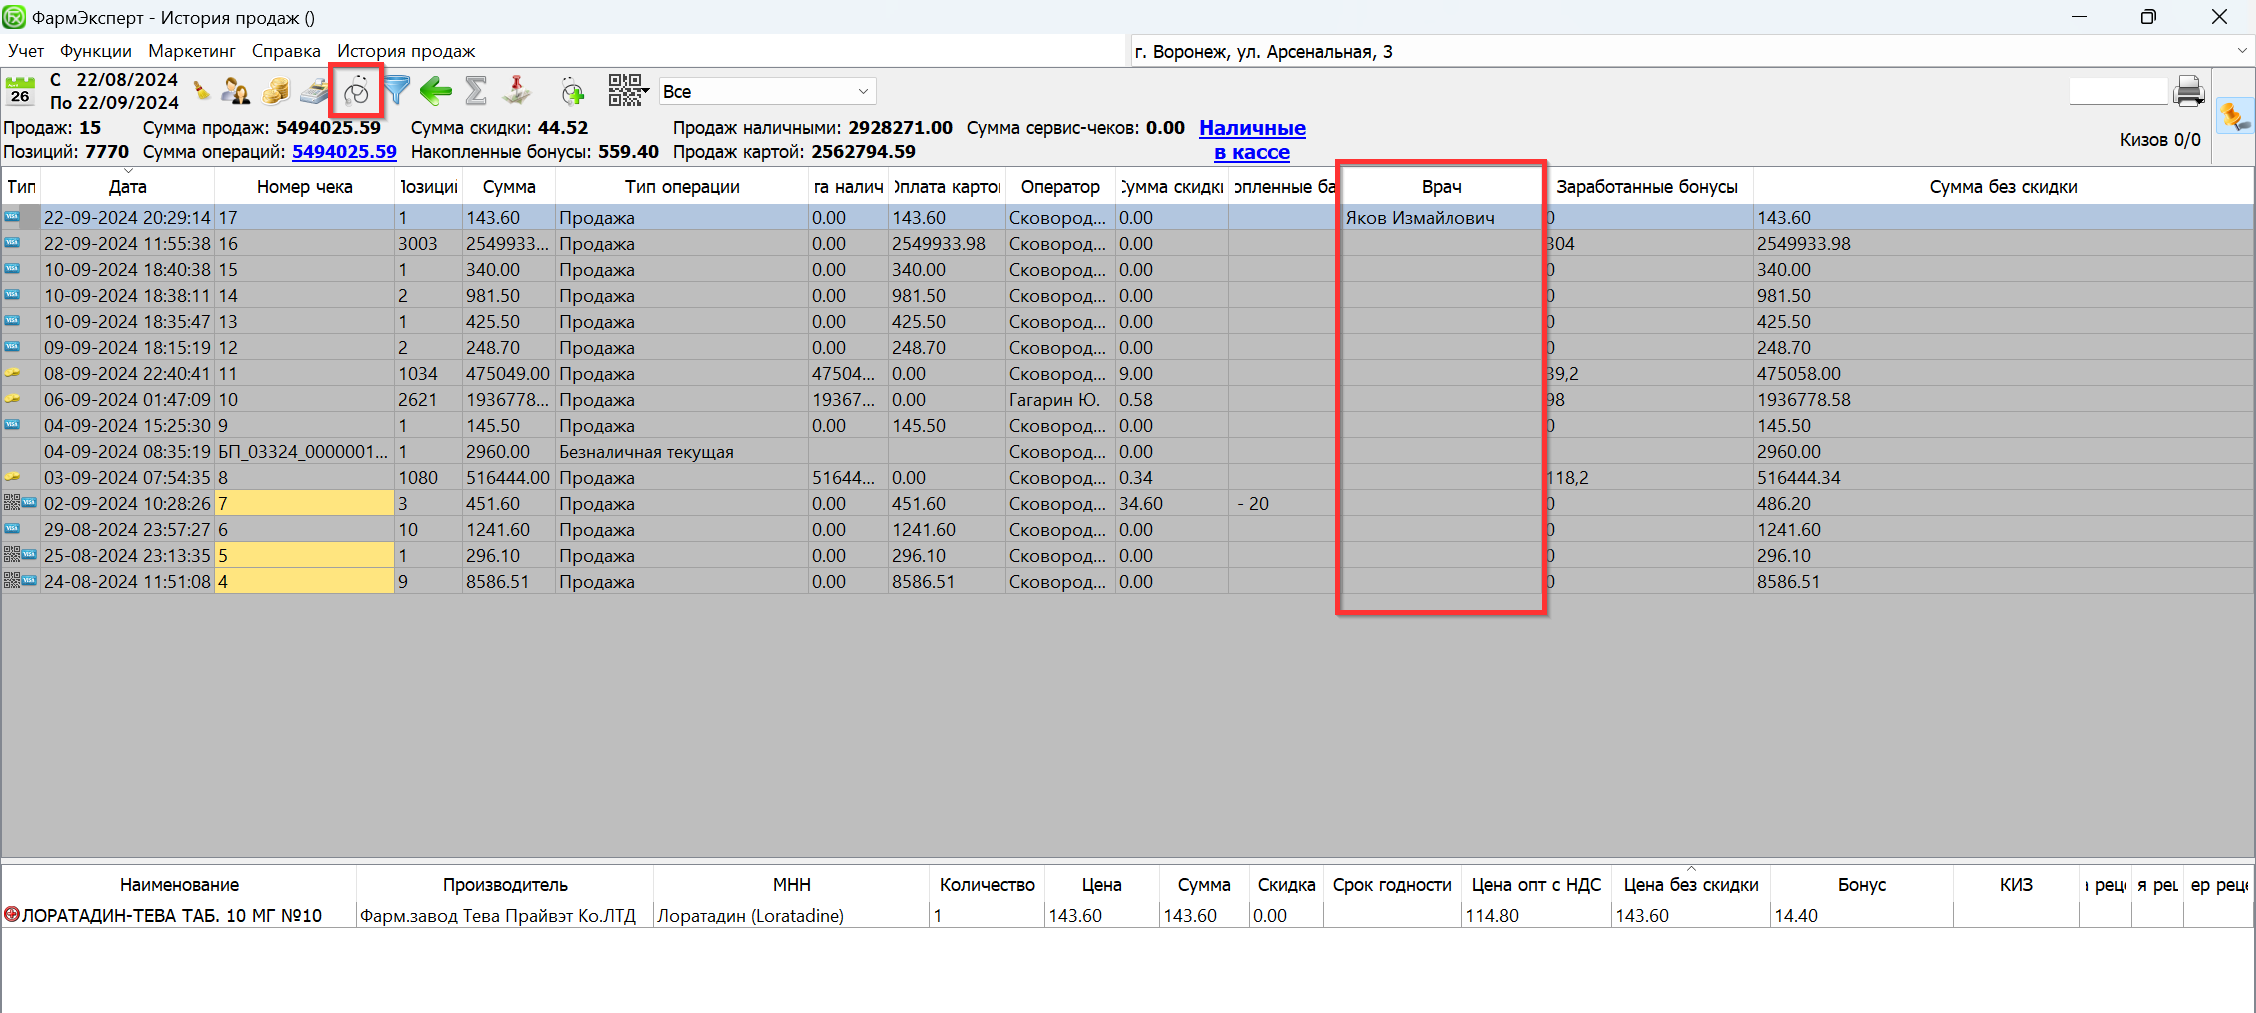Screen dimensions: 2256x1013
Task: Expand the Воронеж address dropdown
Action: [x=2241, y=51]
